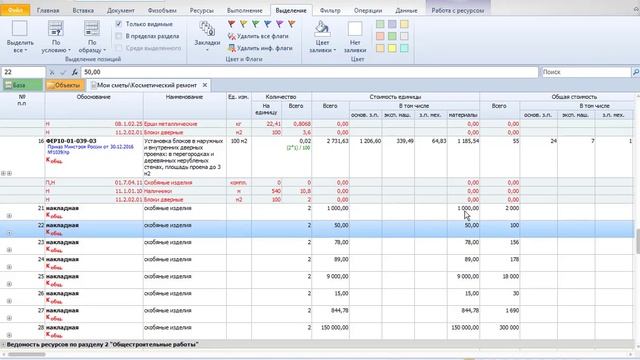Screen dimensions: 640x360
Task: Switch to 'Главная' ribbon tab
Action: coord(48,10)
